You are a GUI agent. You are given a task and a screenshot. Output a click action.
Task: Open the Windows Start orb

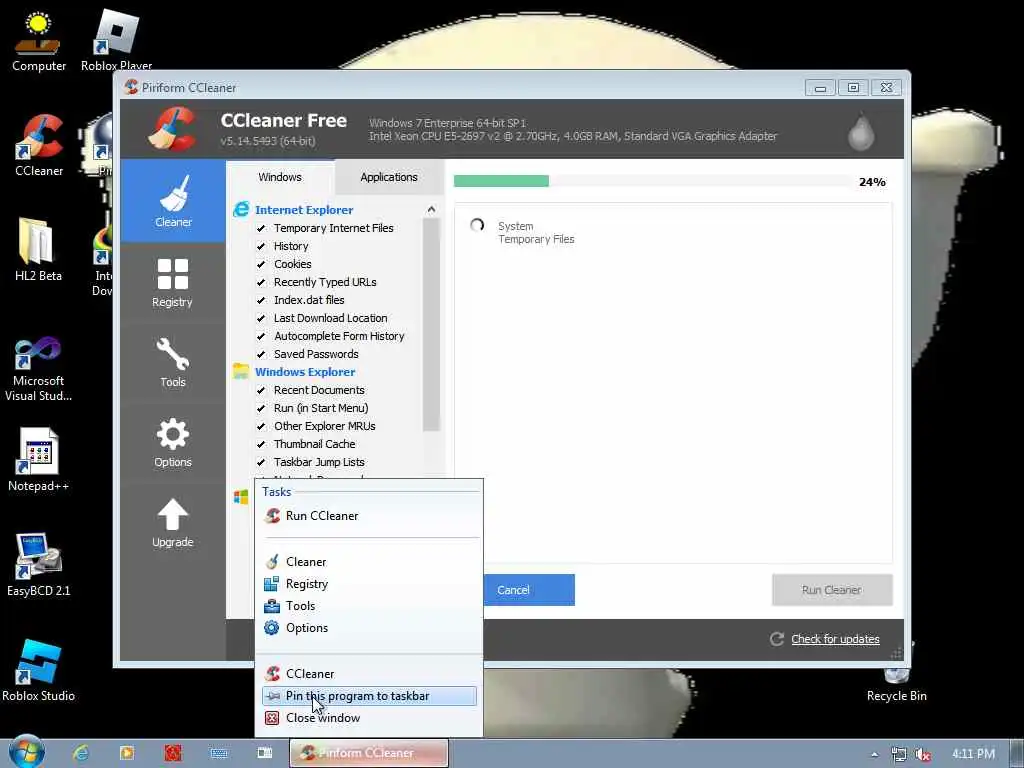pyautogui.click(x=26, y=752)
